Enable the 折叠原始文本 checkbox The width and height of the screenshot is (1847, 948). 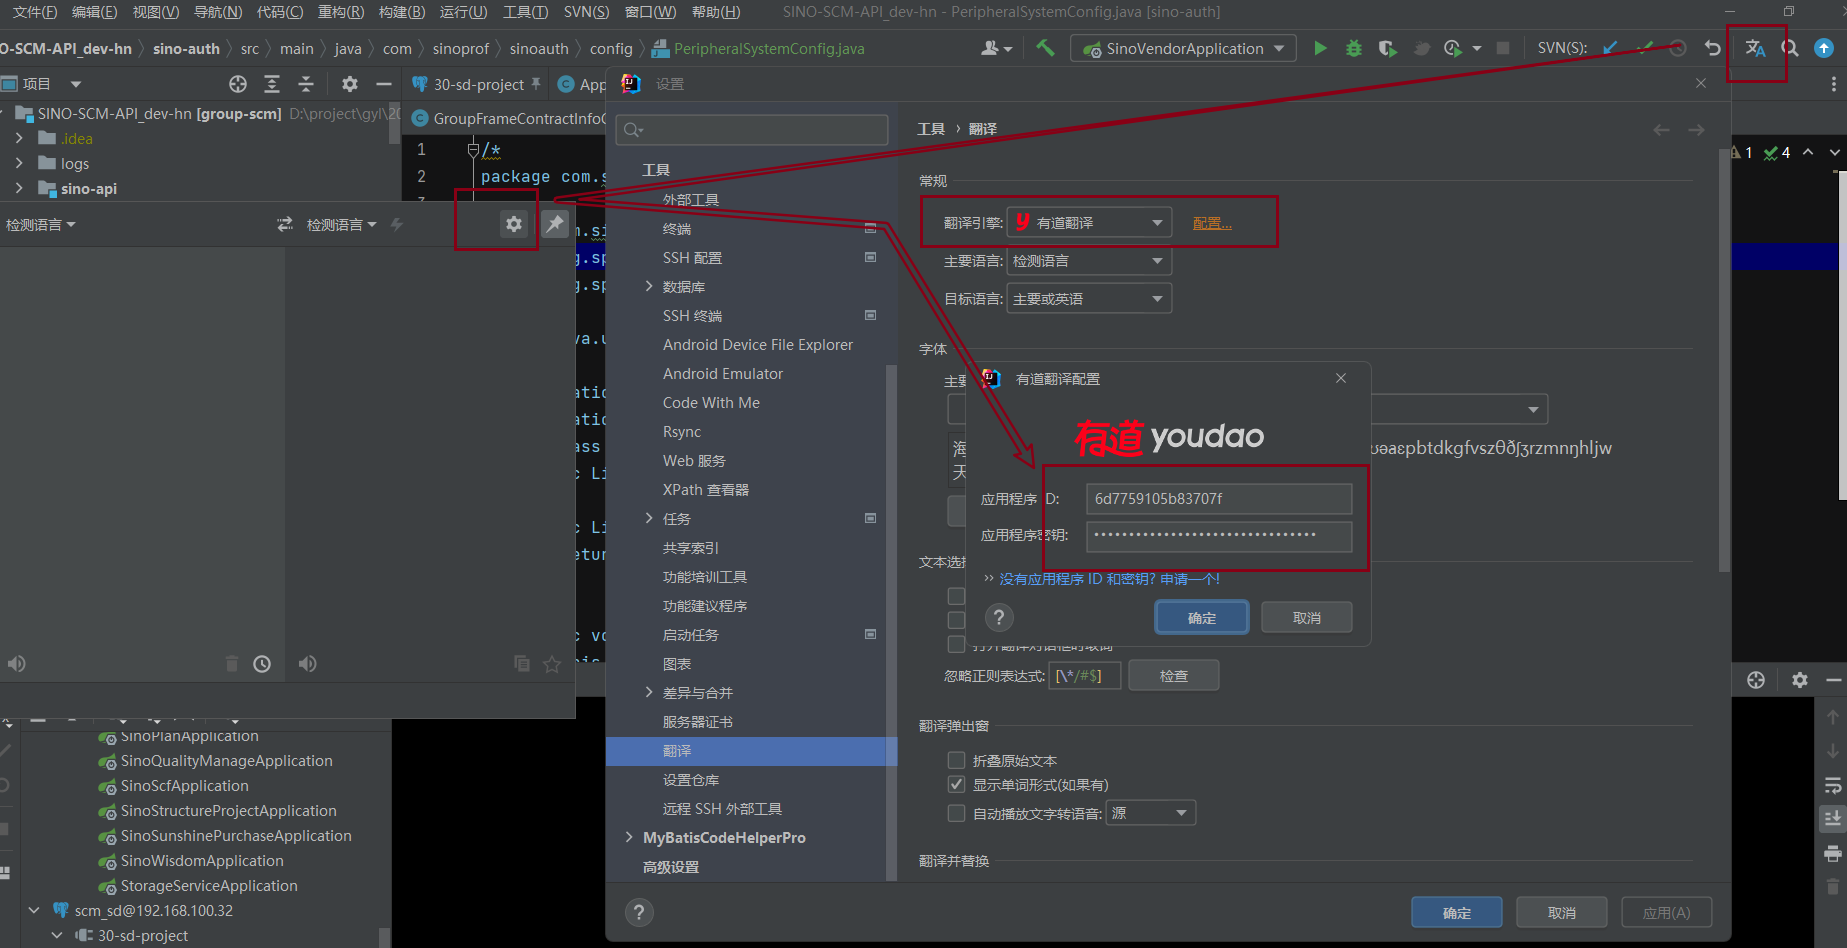click(x=956, y=760)
